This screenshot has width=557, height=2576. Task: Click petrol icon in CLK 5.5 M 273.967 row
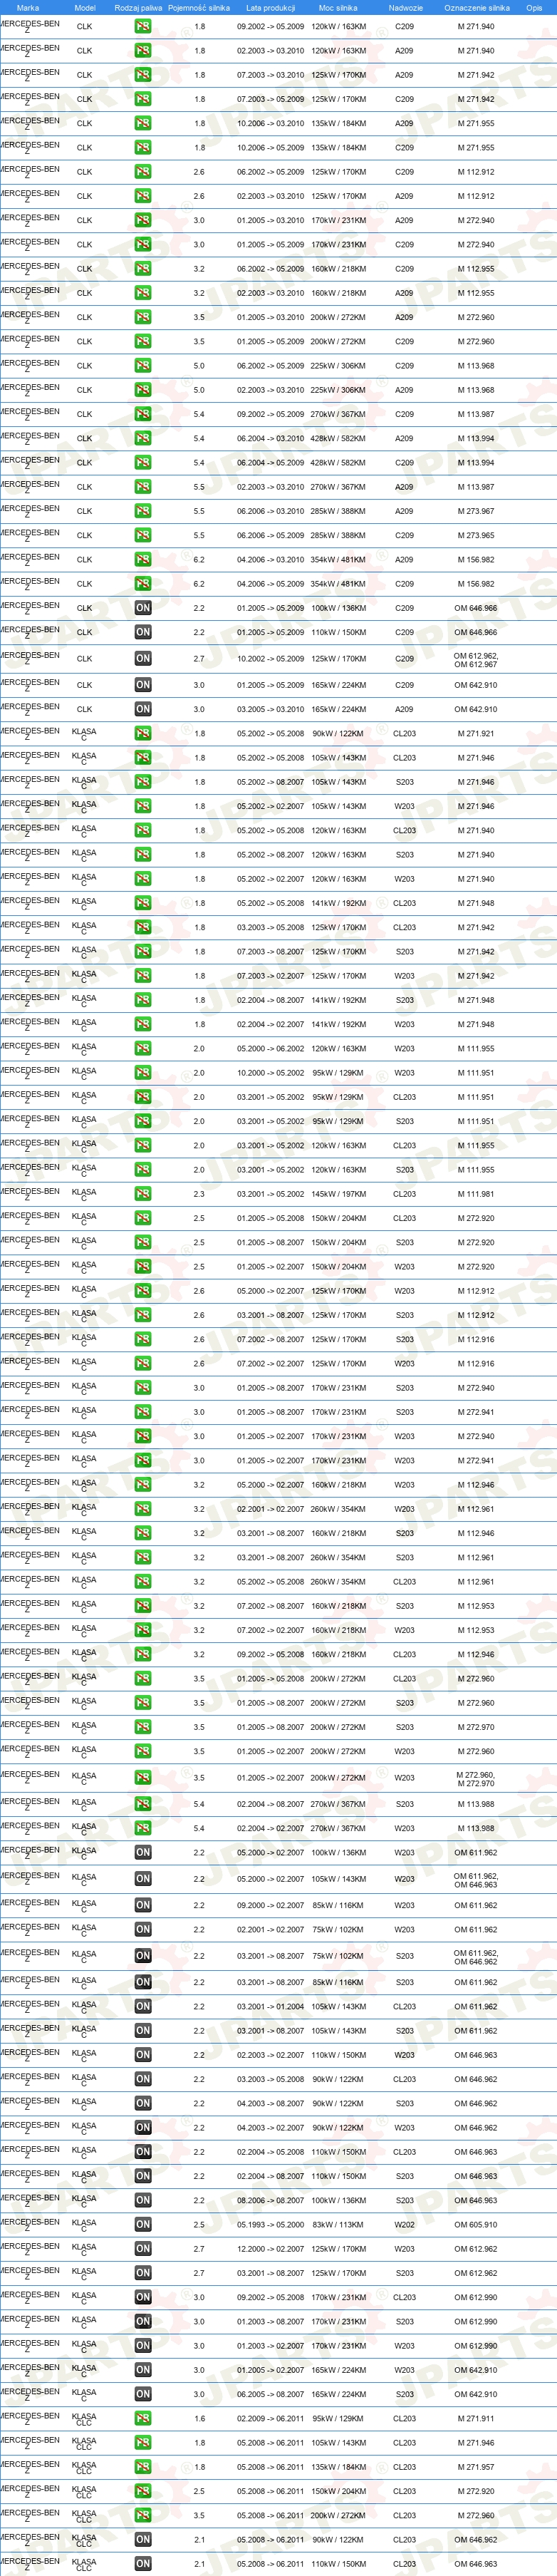click(143, 511)
